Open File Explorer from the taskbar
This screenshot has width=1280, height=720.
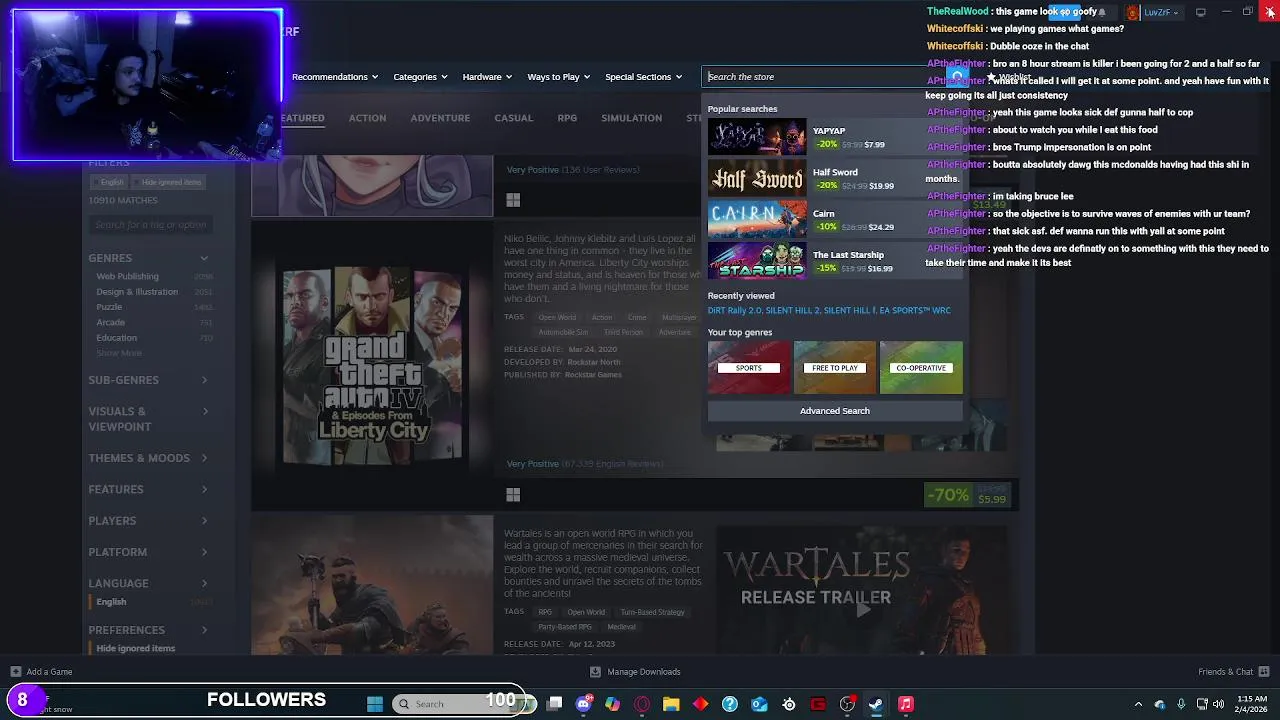pyautogui.click(x=671, y=704)
